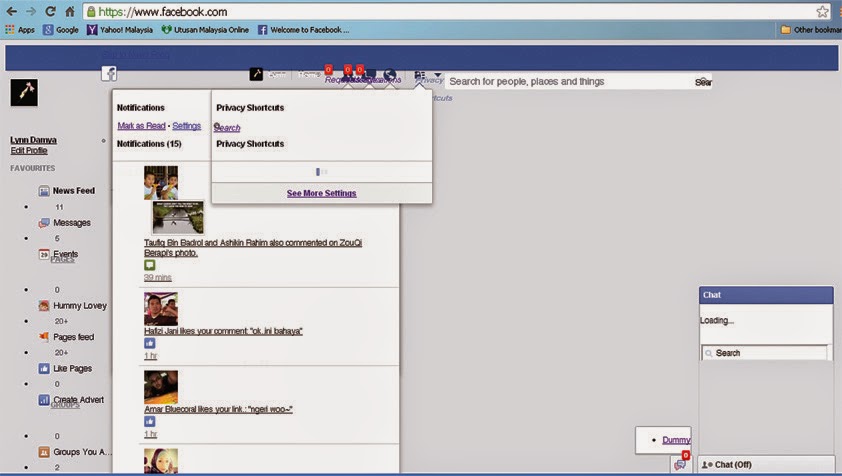
Task: Open Hafizi Jani likes your comment notification
Action: pyautogui.click(x=223, y=331)
